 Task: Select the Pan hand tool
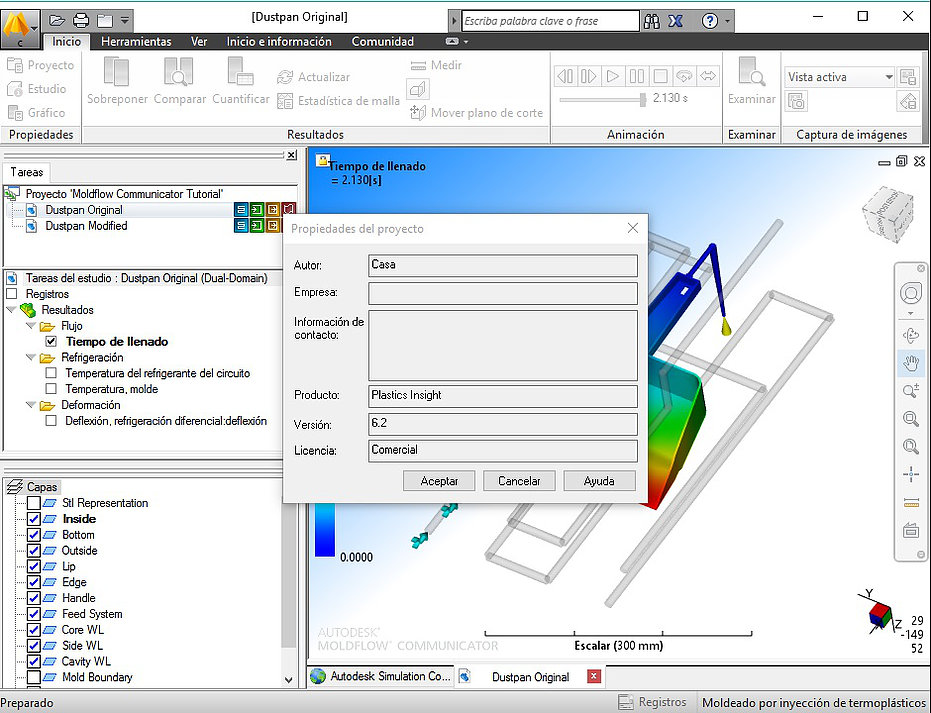tap(910, 363)
